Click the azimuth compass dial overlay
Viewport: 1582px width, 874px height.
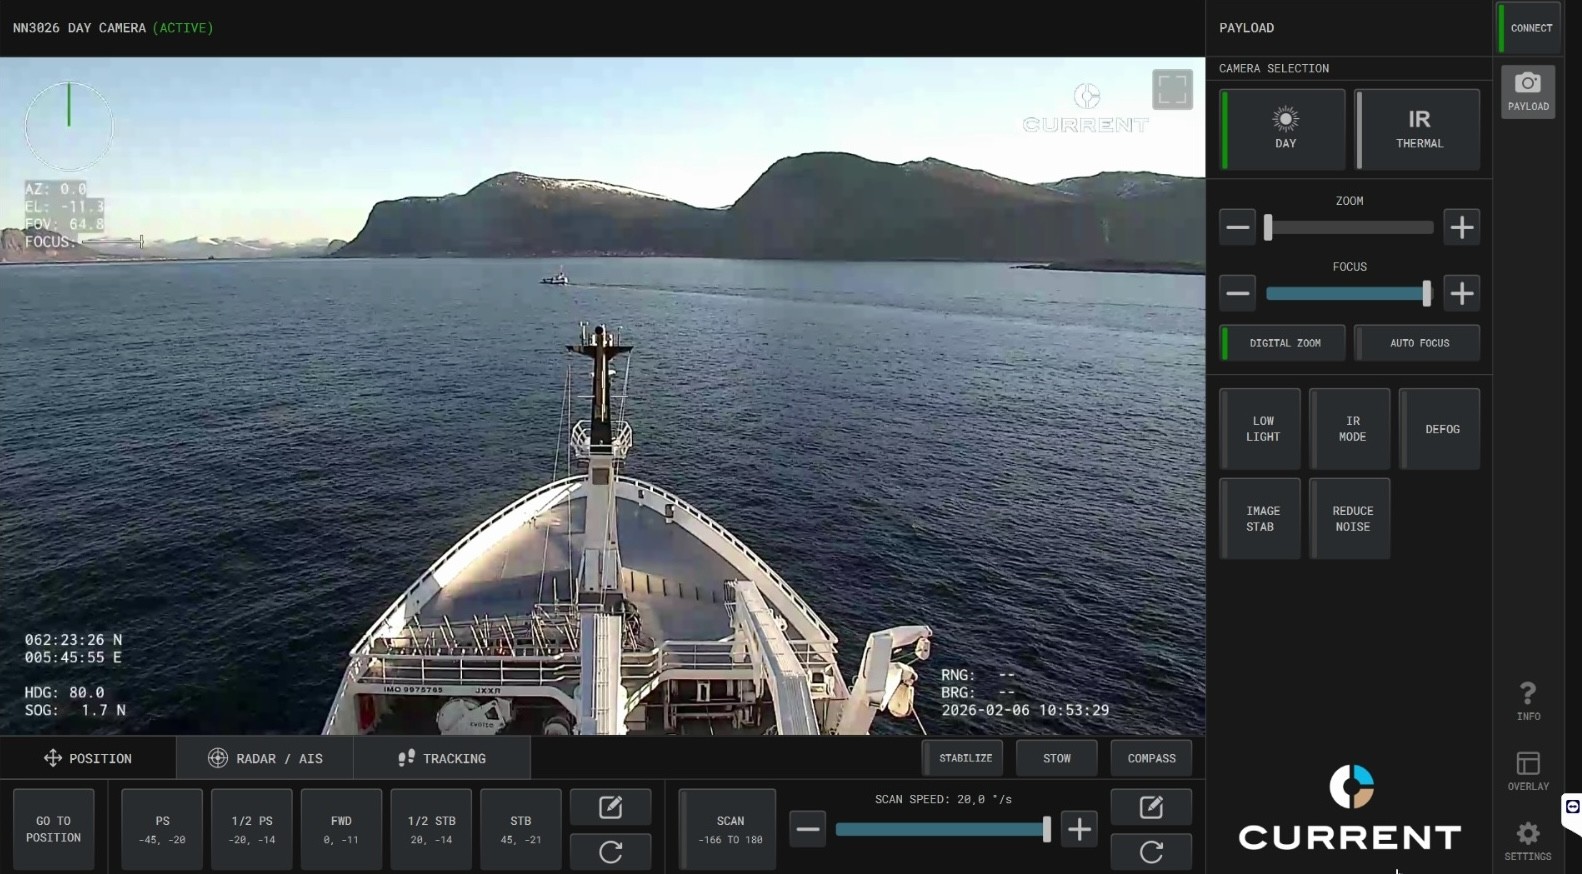pos(69,127)
